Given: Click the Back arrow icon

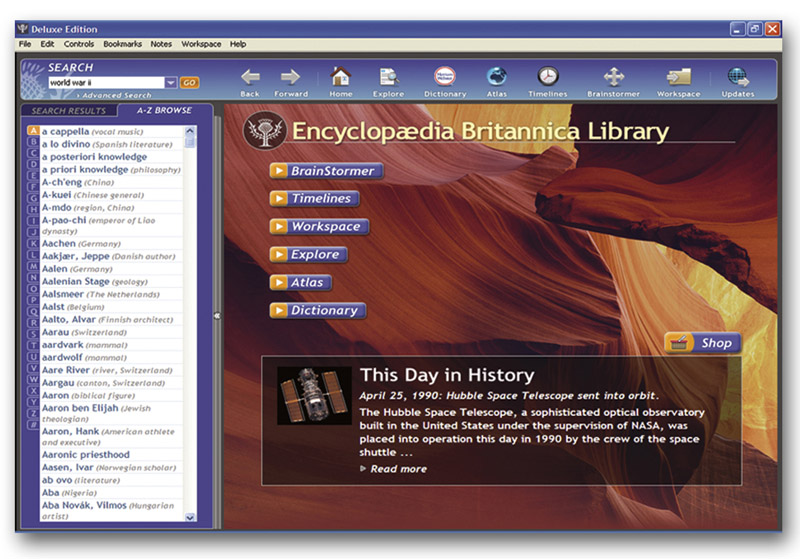Looking at the screenshot, I should 250,77.
